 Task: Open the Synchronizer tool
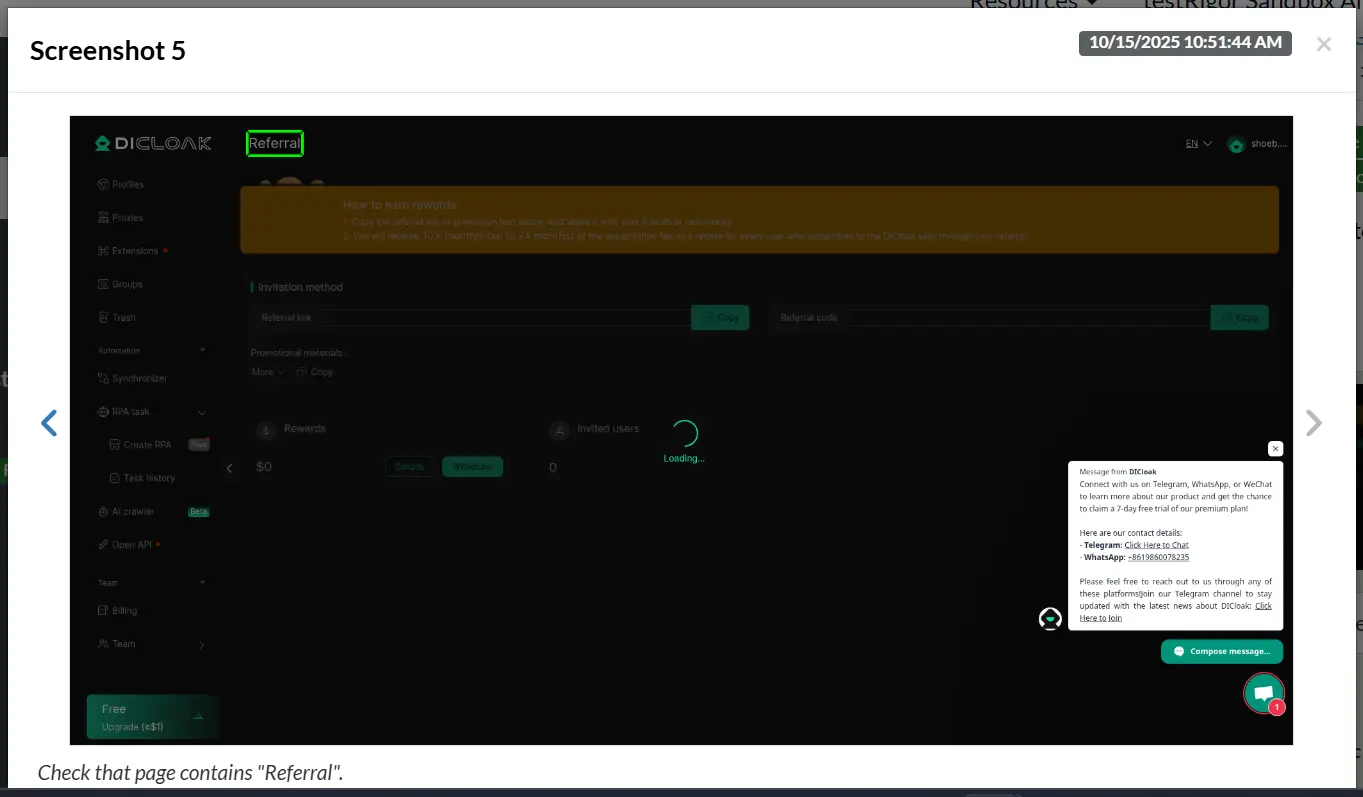pos(139,379)
